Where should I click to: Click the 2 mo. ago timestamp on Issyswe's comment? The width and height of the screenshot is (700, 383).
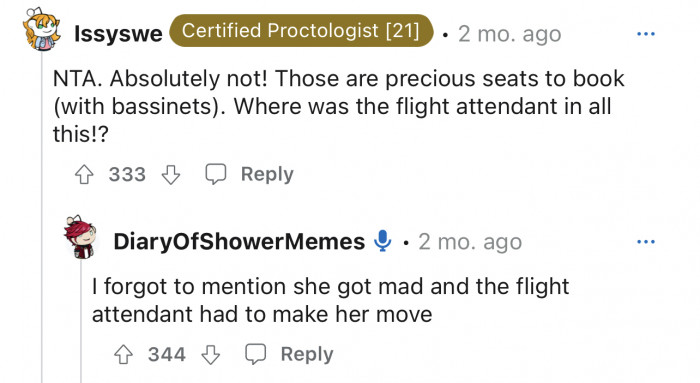(509, 34)
